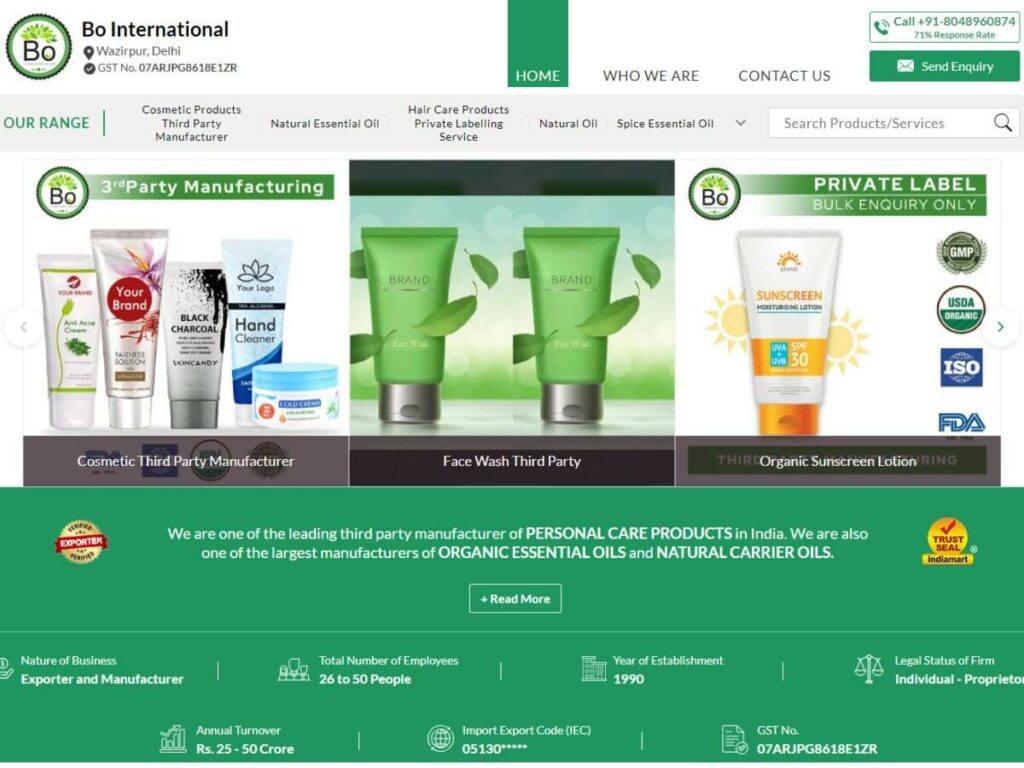The width and height of the screenshot is (1024, 768).
Task: Click the OUR RANGE heading
Action: coord(46,123)
